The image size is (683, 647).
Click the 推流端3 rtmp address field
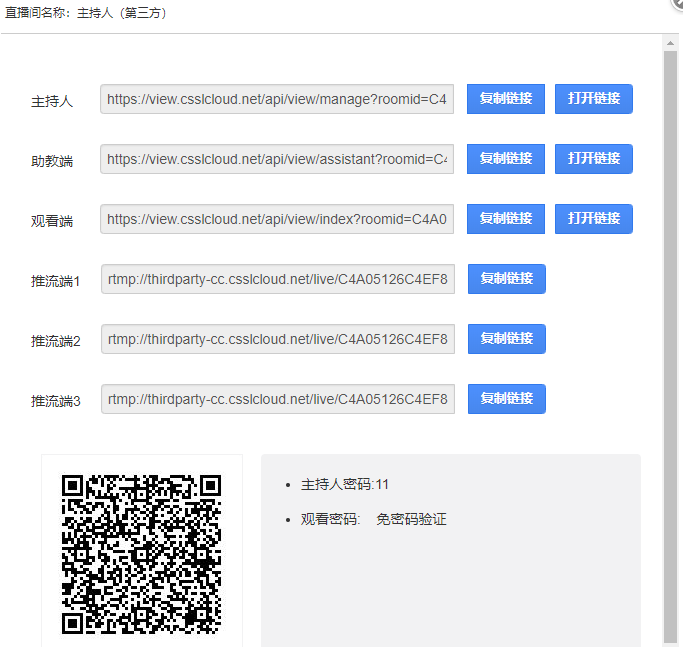pyautogui.click(x=278, y=399)
